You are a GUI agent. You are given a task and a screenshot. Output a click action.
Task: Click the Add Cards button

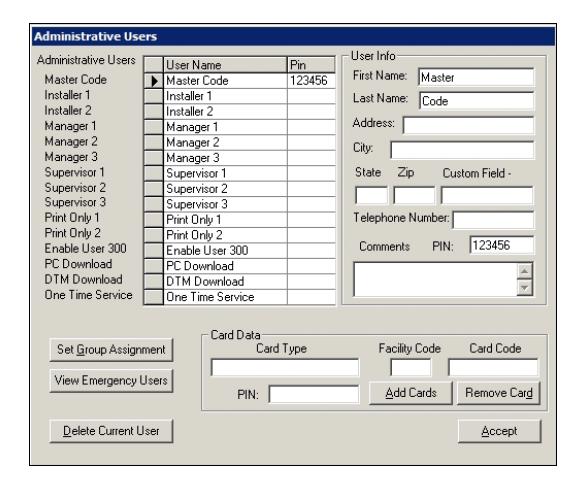(x=411, y=393)
